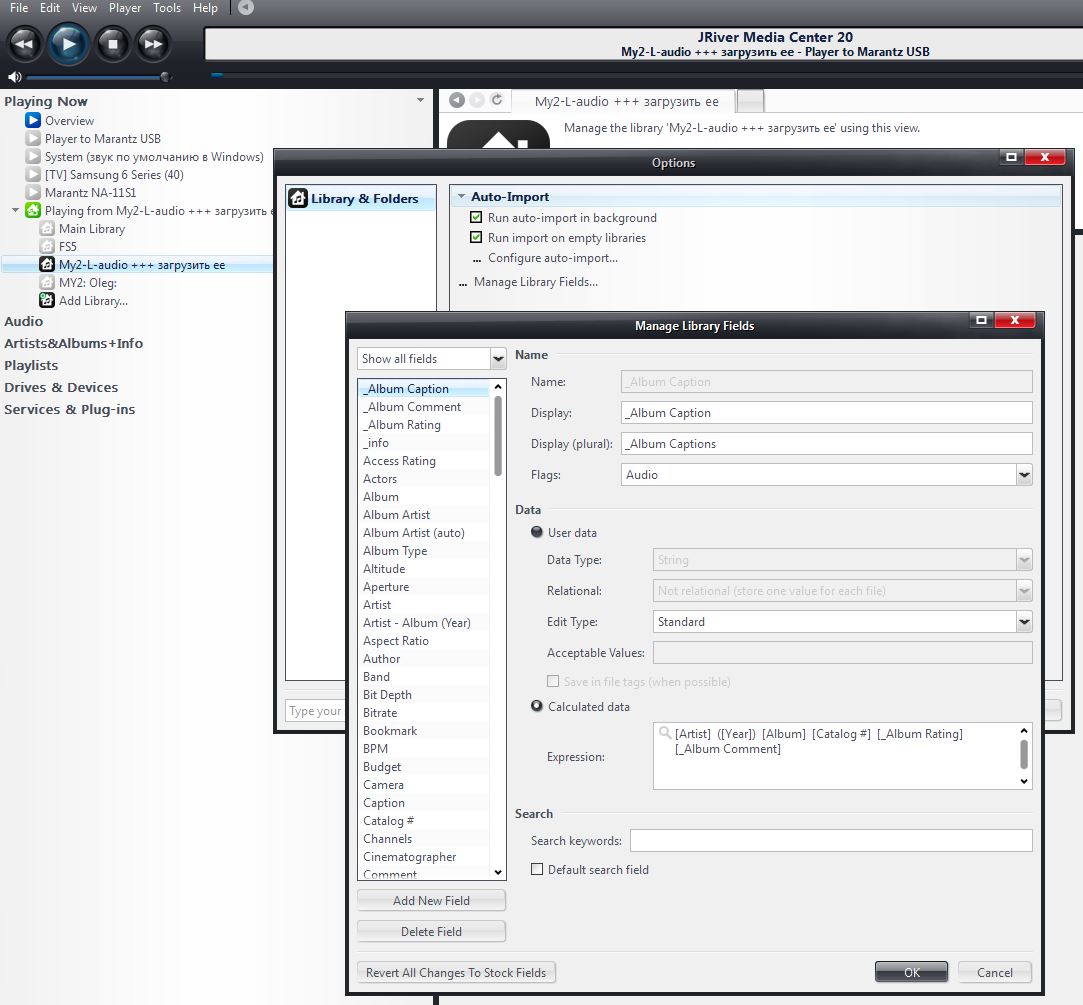Click the Add Library icon
1083x1005 pixels.
point(47,300)
